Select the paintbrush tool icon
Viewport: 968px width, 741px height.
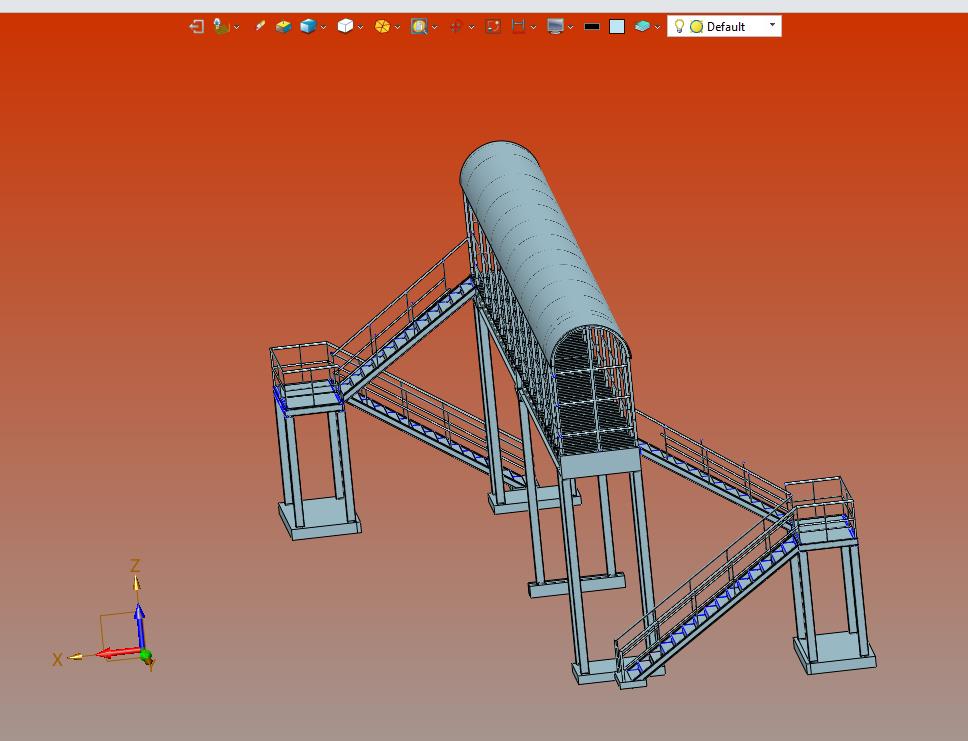(260, 26)
